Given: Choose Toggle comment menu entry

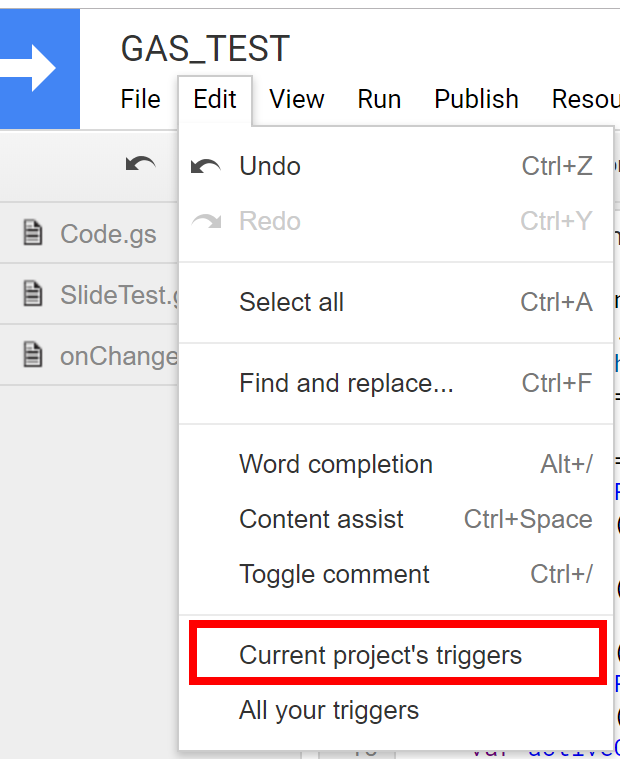Looking at the screenshot, I should pyautogui.click(x=396, y=575).
